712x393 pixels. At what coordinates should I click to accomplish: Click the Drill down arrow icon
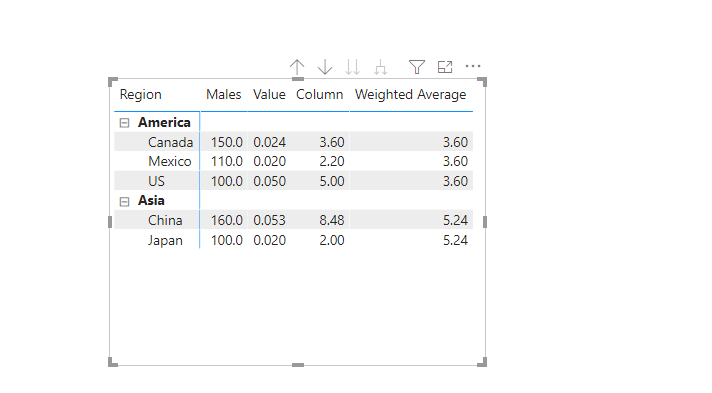(x=325, y=67)
